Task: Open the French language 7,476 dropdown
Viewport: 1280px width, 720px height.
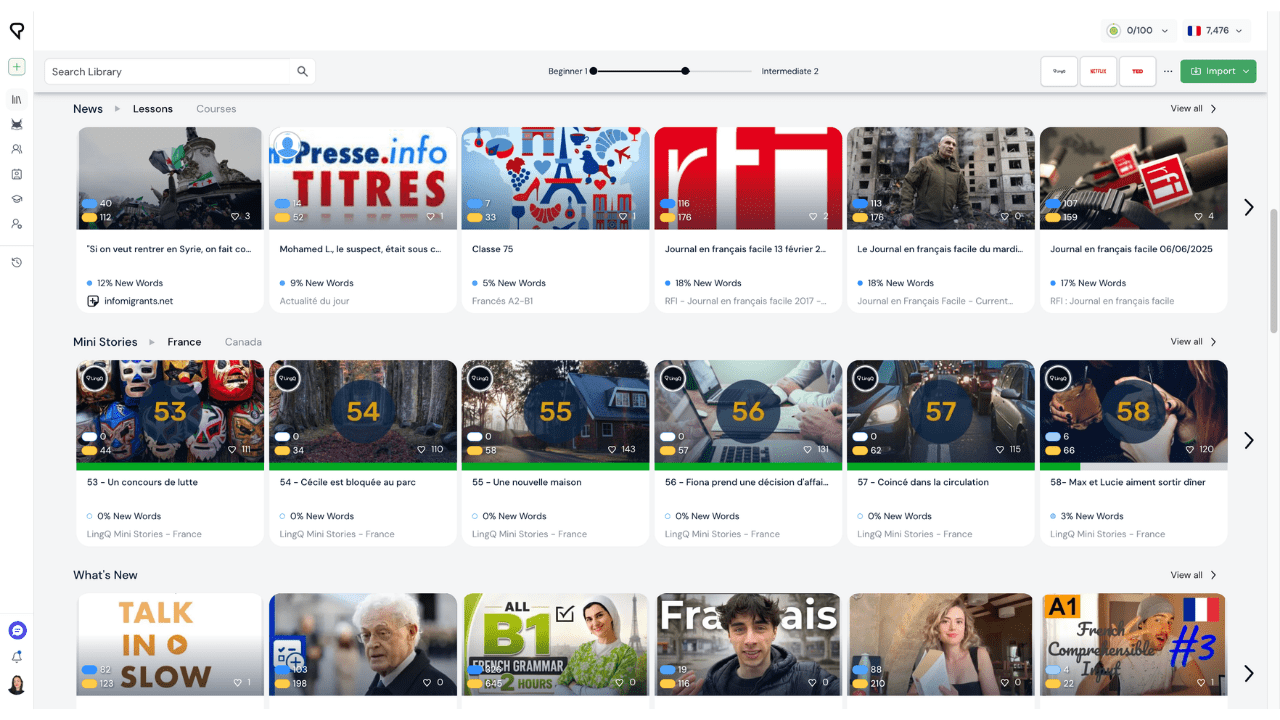Action: pyautogui.click(x=1217, y=31)
